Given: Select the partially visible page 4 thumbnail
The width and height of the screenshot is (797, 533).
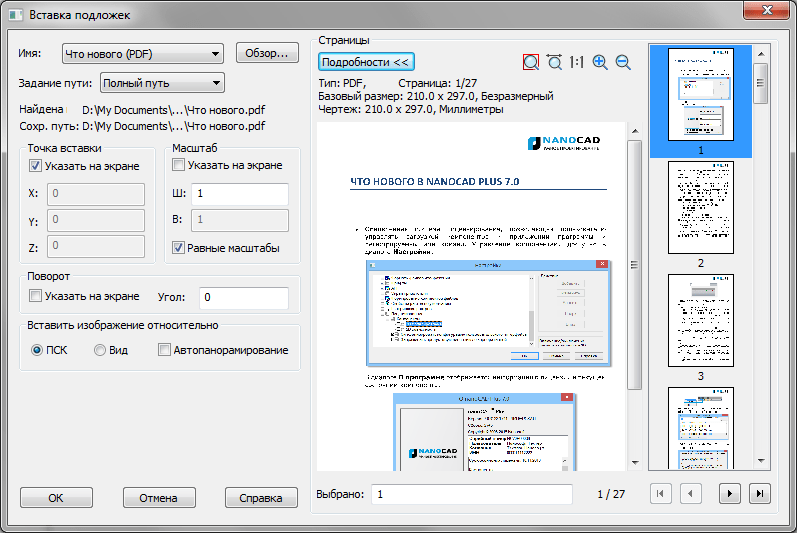Looking at the screenshot, I should coord(700,428).
